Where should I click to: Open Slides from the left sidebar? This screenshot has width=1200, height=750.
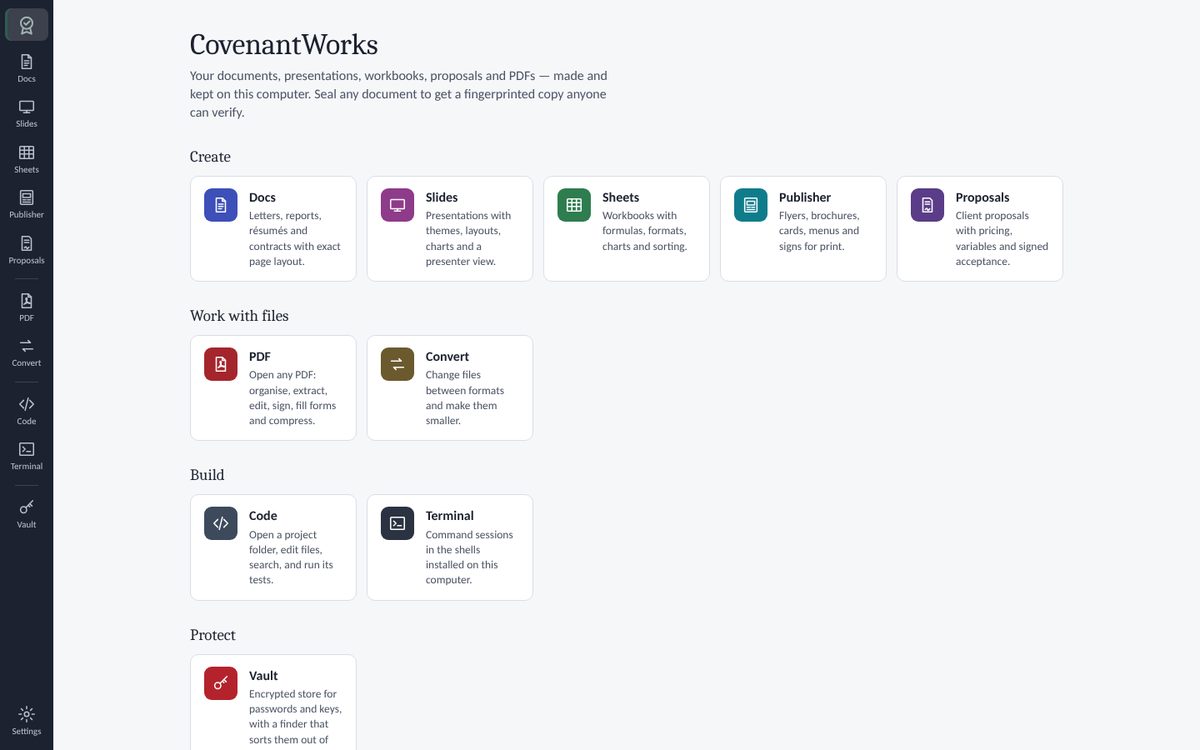point(26,113)
